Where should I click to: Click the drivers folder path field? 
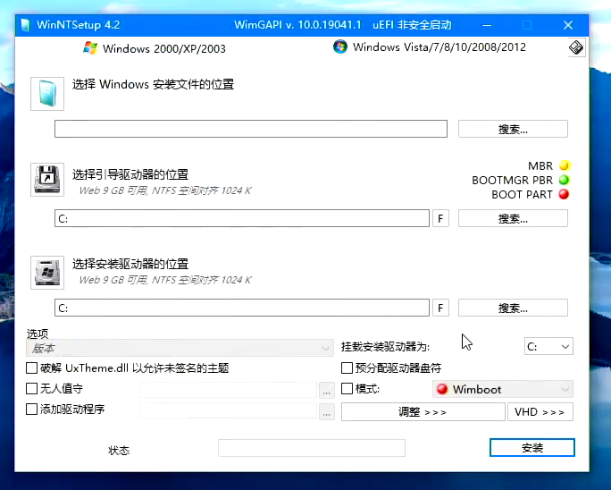click(x=228, y=411)
